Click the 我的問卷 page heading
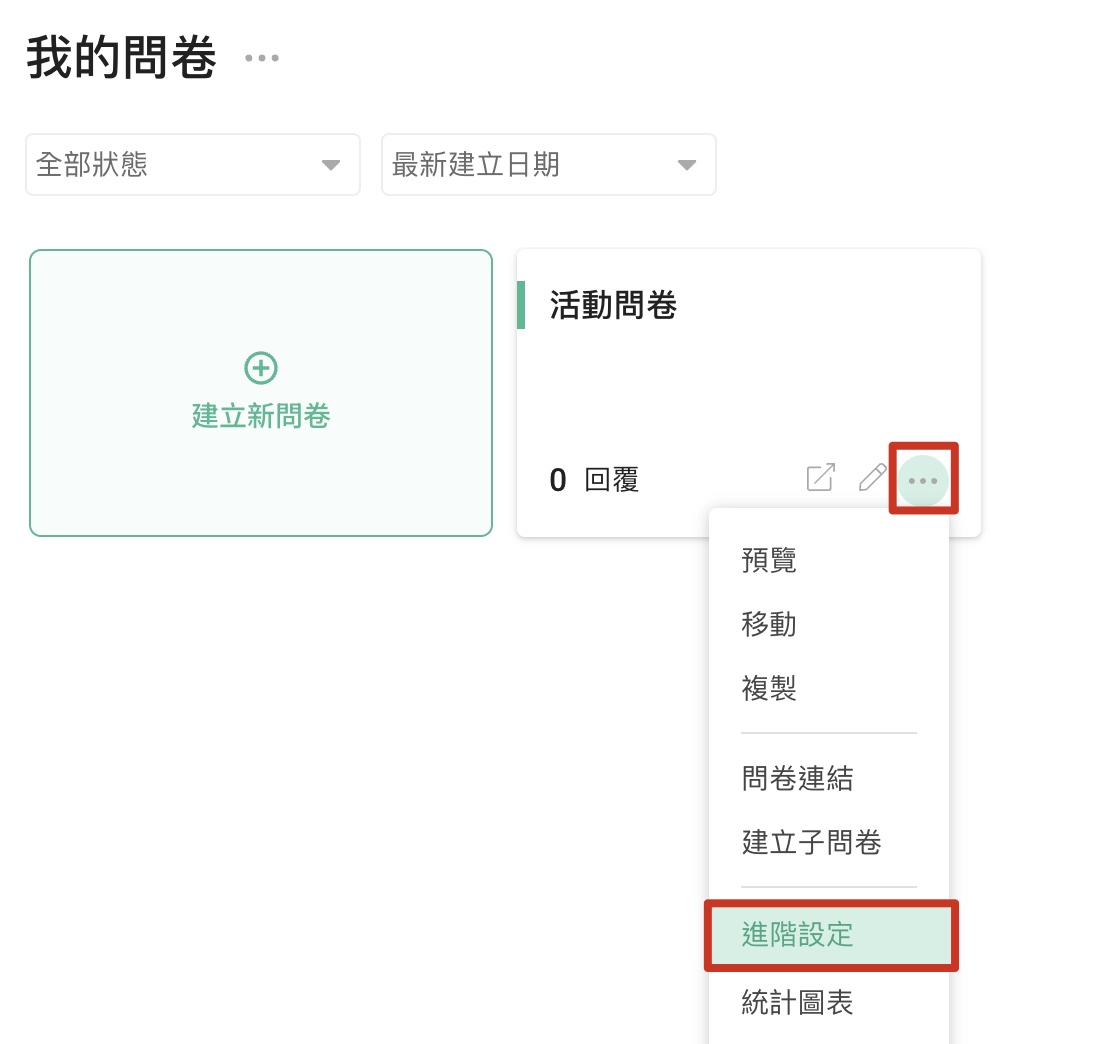 coord(121,58)
